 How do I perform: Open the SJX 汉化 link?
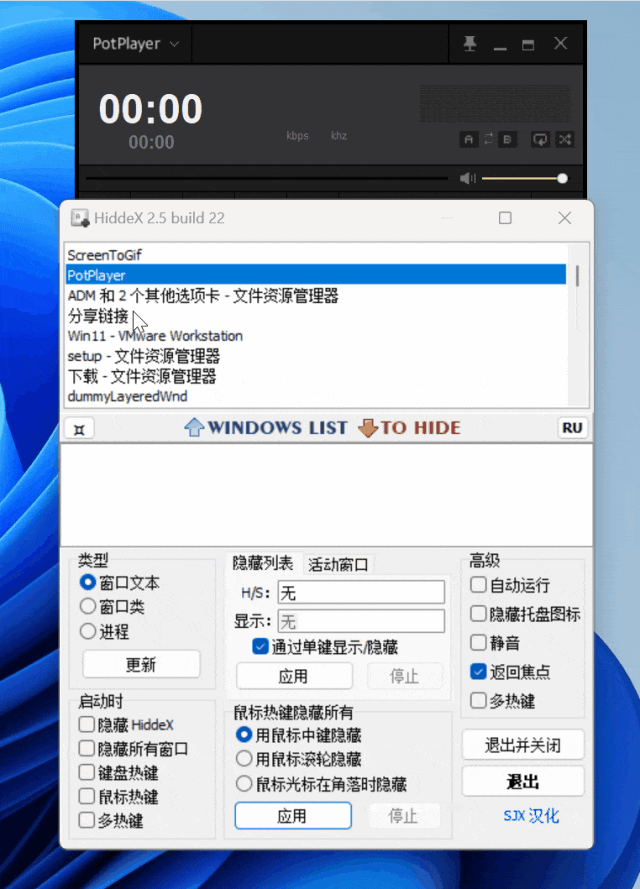pyautogui.click(x=531, y=816)
